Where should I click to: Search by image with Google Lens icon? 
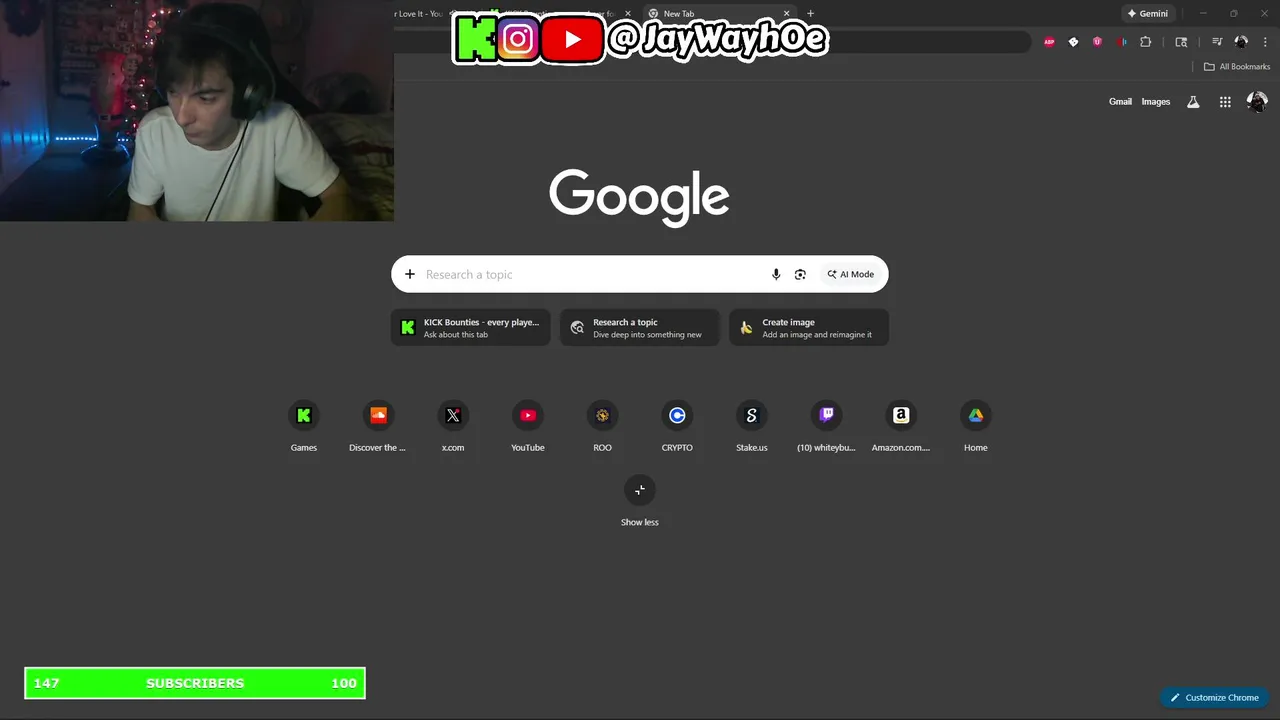pyautogui.click(x=800, y=274)
